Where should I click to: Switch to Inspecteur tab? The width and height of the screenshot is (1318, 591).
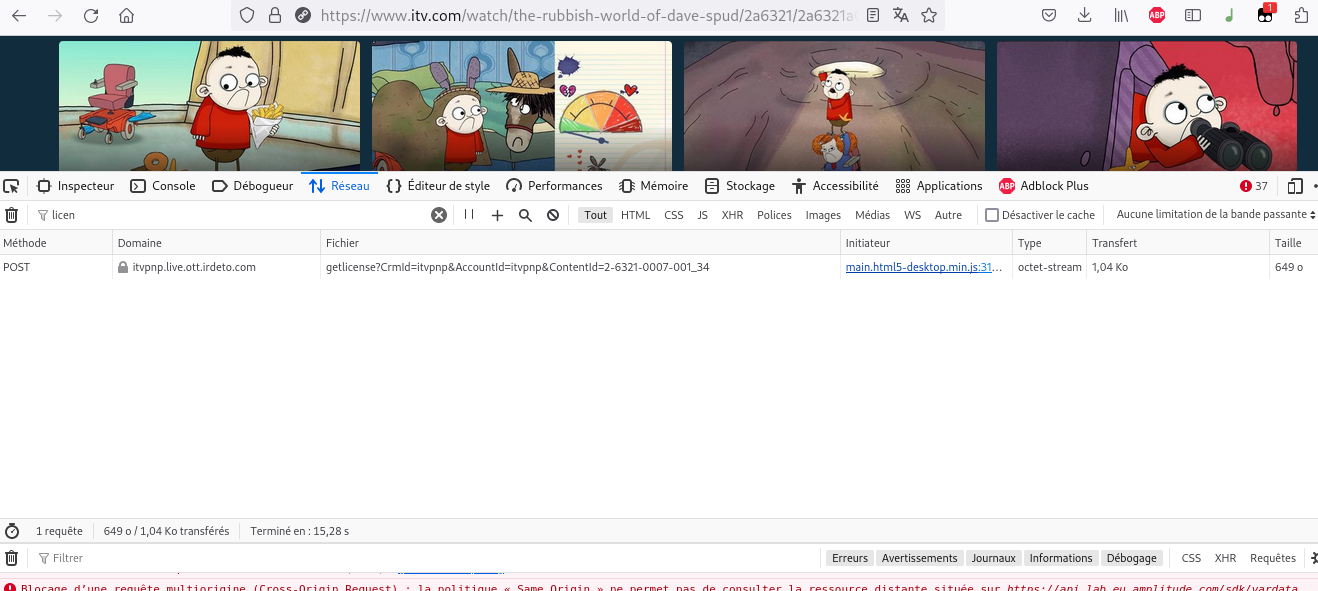(76, 186)
